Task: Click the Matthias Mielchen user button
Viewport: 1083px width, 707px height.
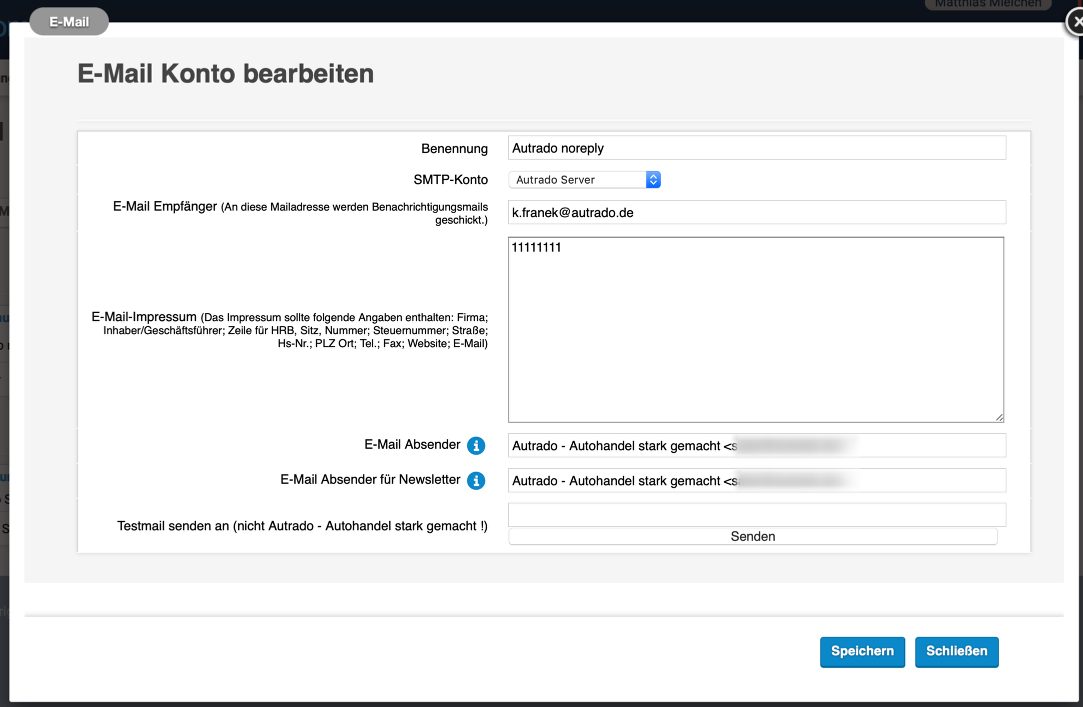Action: [x=988, y=4]
